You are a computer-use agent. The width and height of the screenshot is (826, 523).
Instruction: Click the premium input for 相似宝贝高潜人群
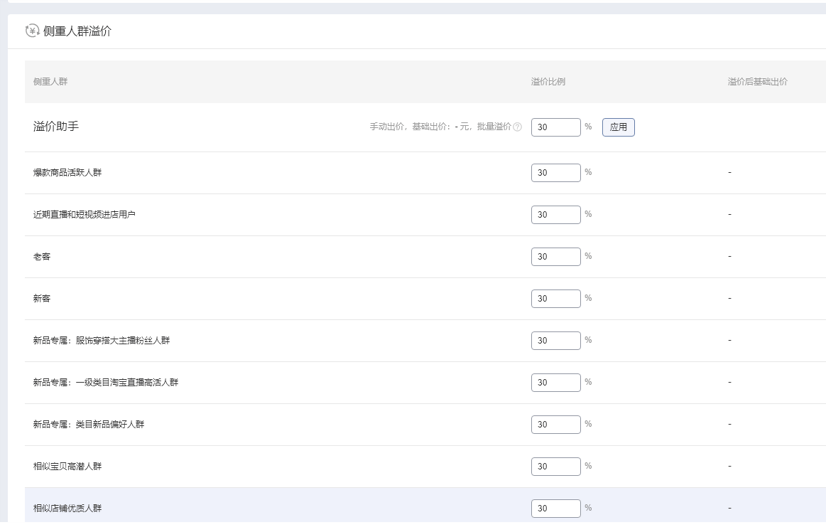pyautogui.click(x=555, y=467)
